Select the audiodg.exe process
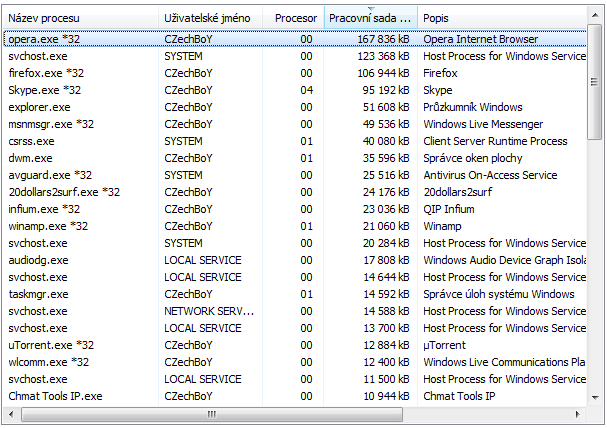Screen dimensions: 607x428 [x=295, y=260]
